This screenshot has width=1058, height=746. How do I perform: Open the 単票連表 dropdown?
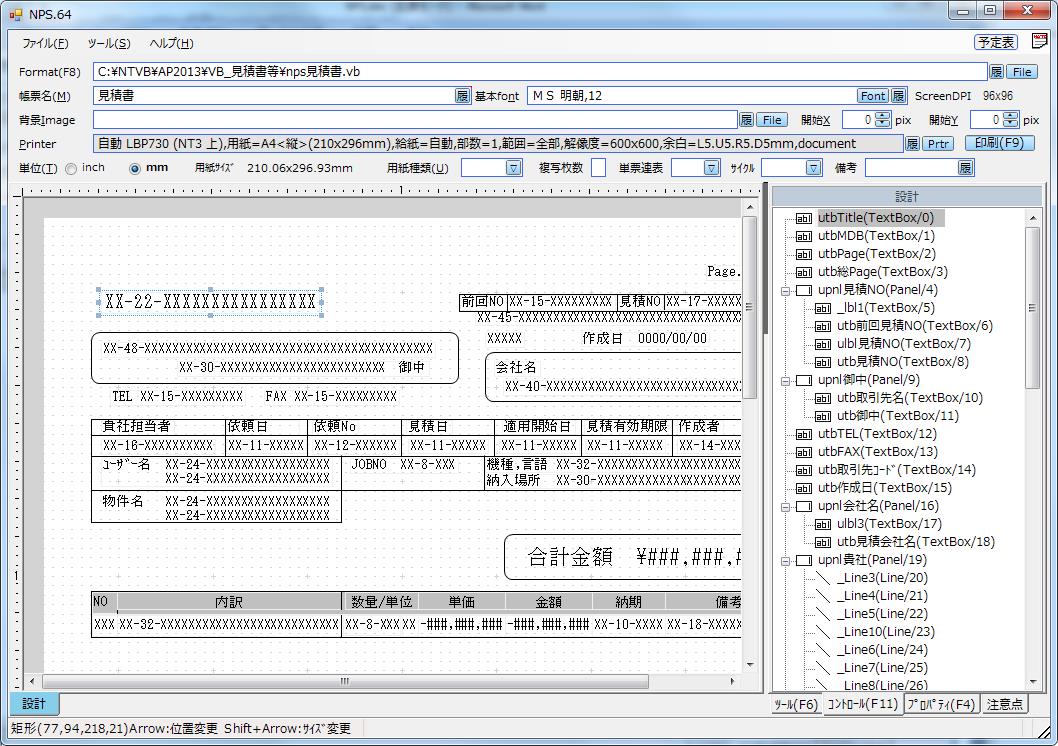tap(710, 168)
